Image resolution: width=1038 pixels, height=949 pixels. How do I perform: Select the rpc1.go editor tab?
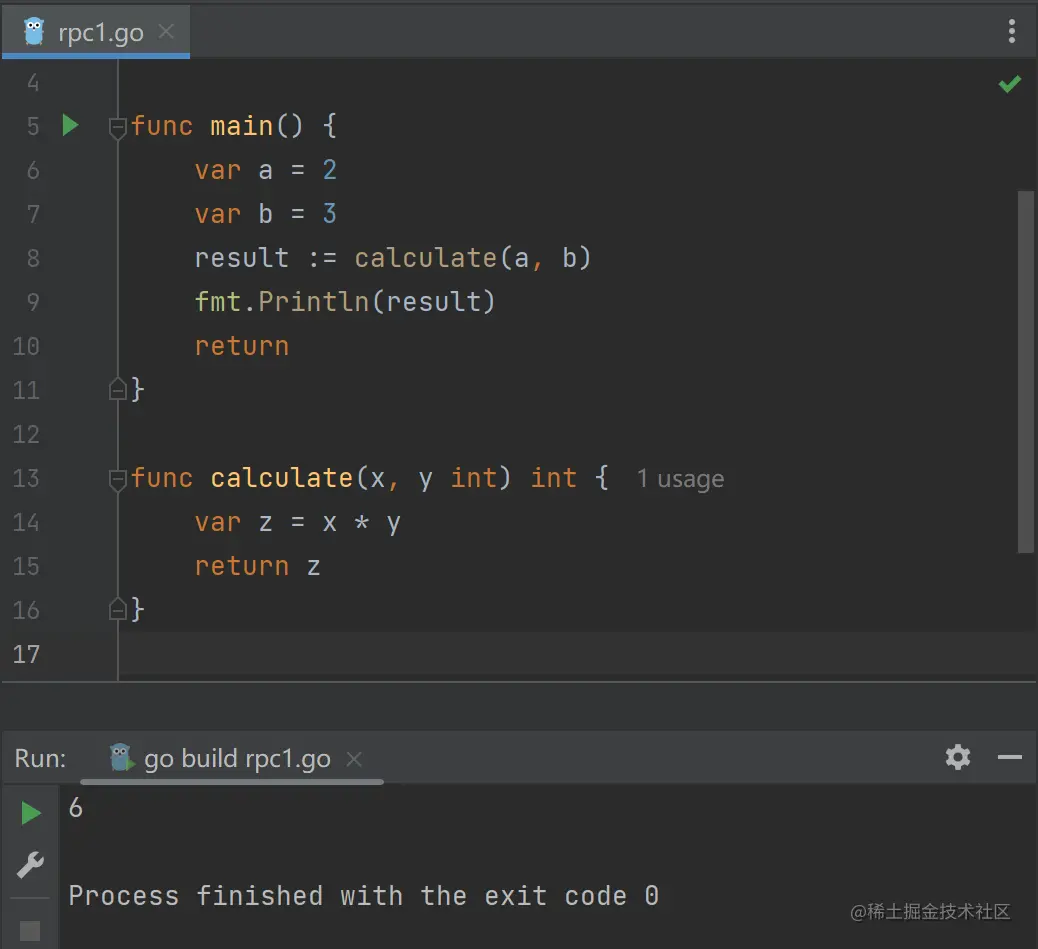[x=96, y=32]
